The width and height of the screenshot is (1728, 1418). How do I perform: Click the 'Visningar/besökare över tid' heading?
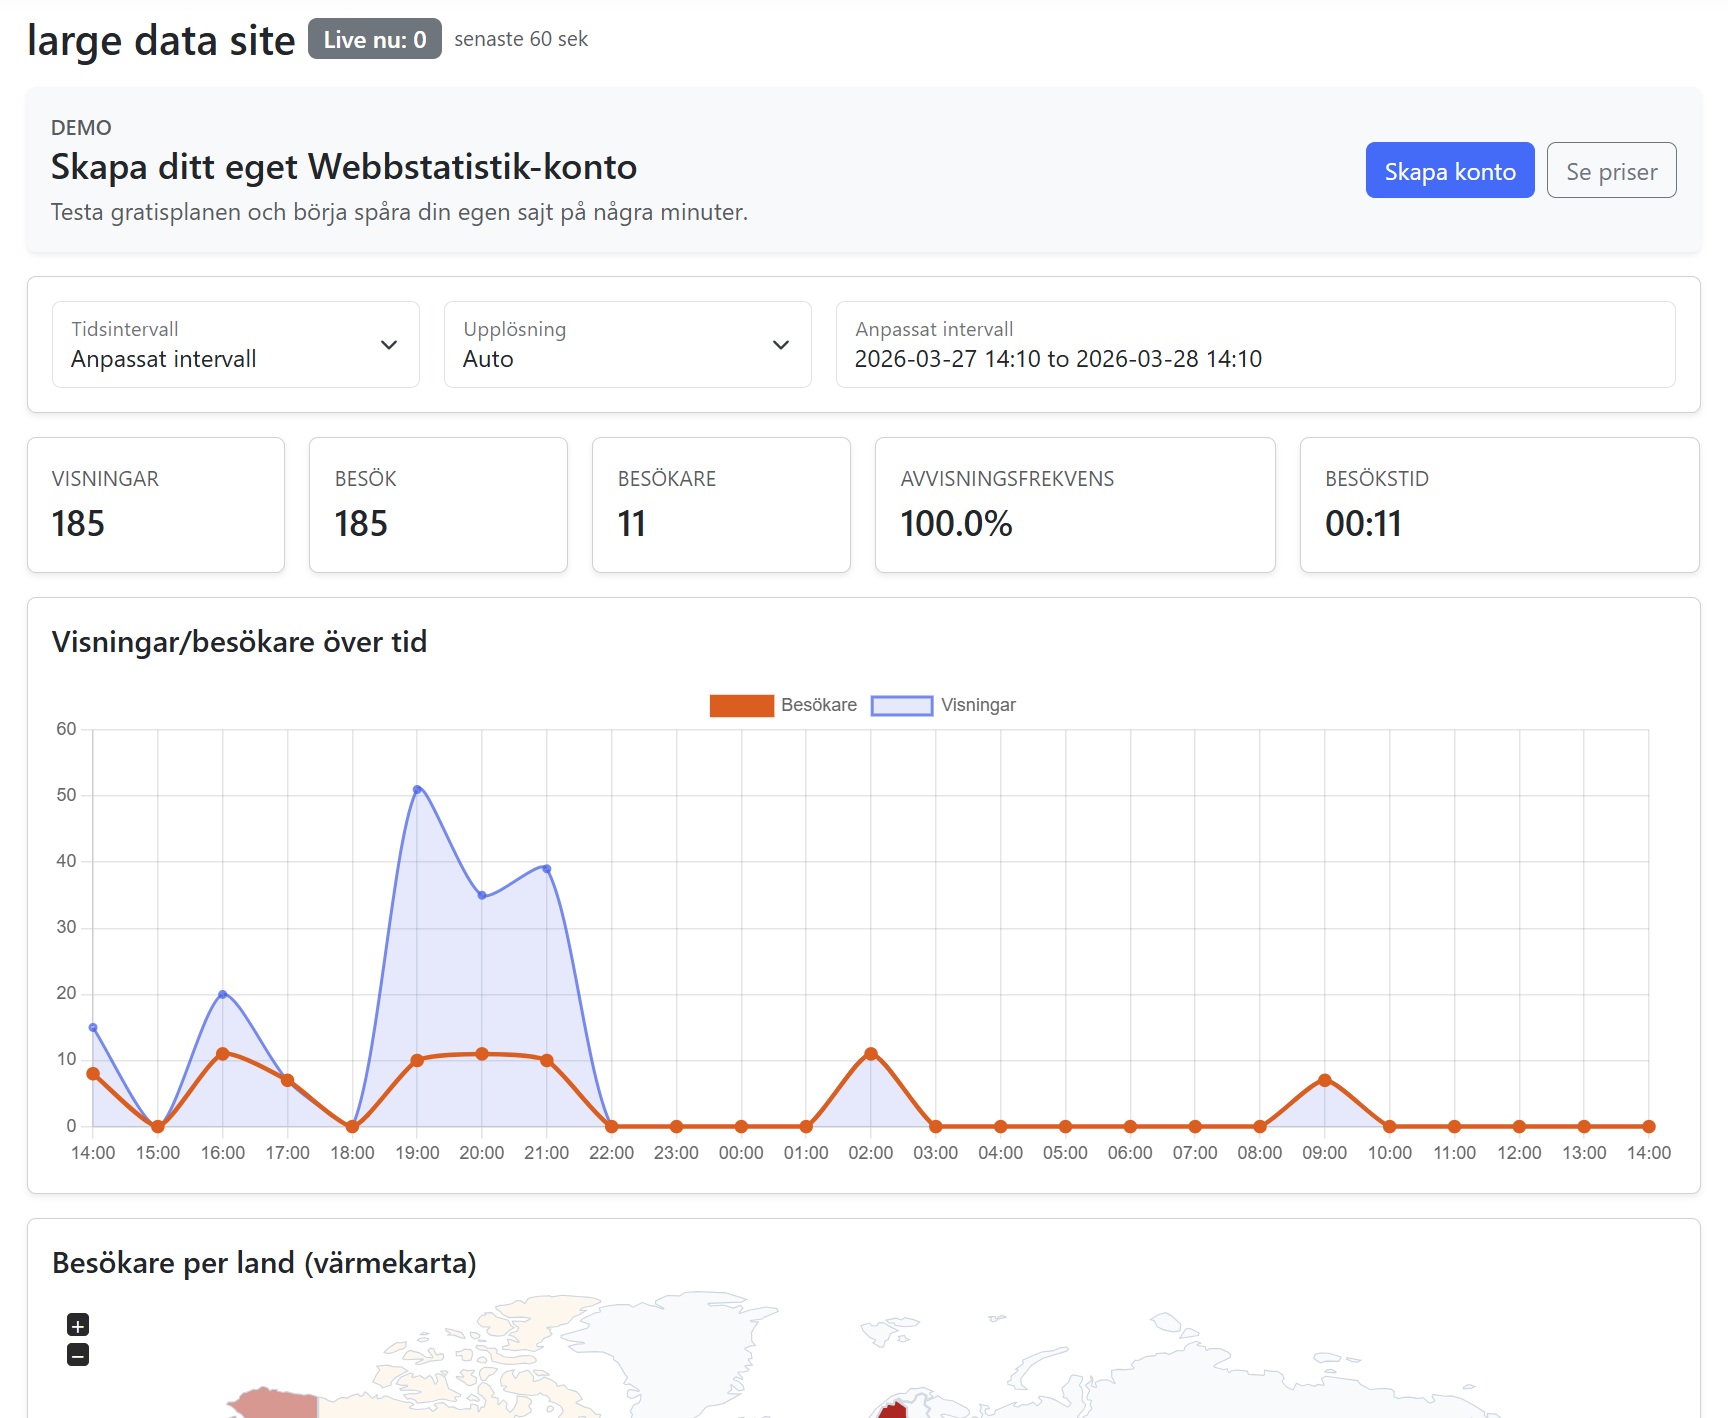tap(239, 642)
